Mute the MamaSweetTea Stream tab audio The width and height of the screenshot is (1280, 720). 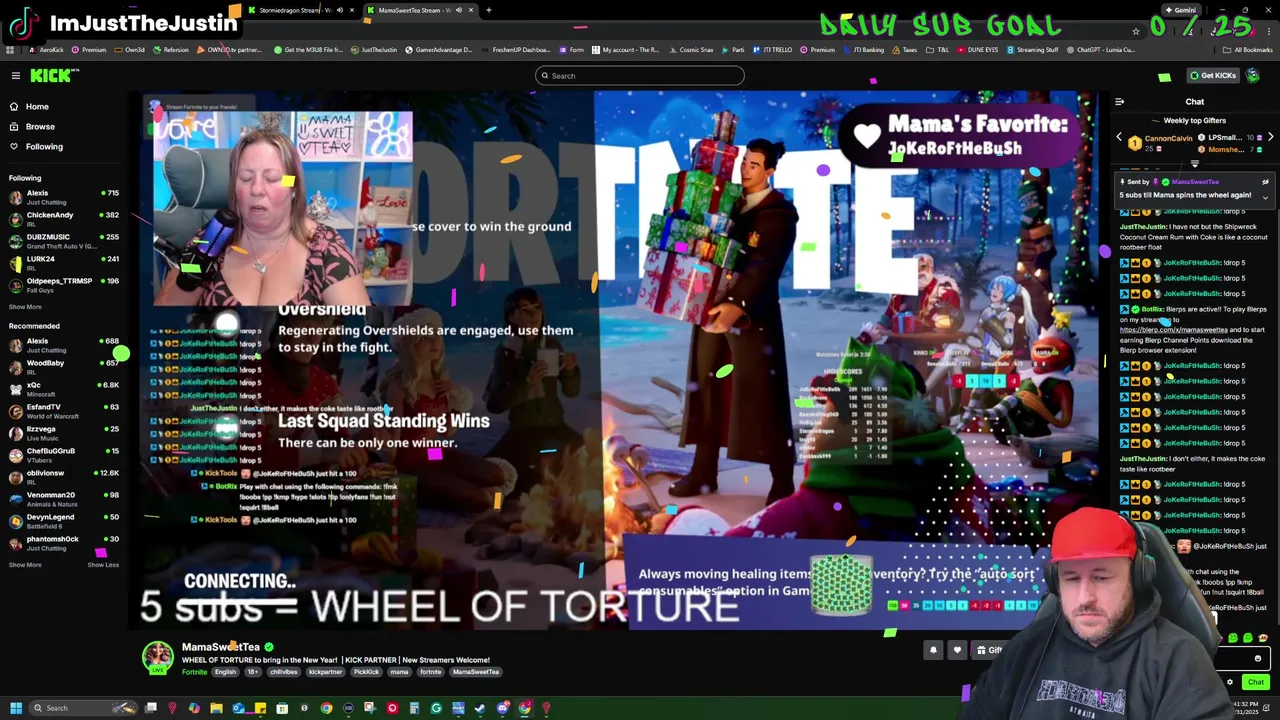[458, 10]
